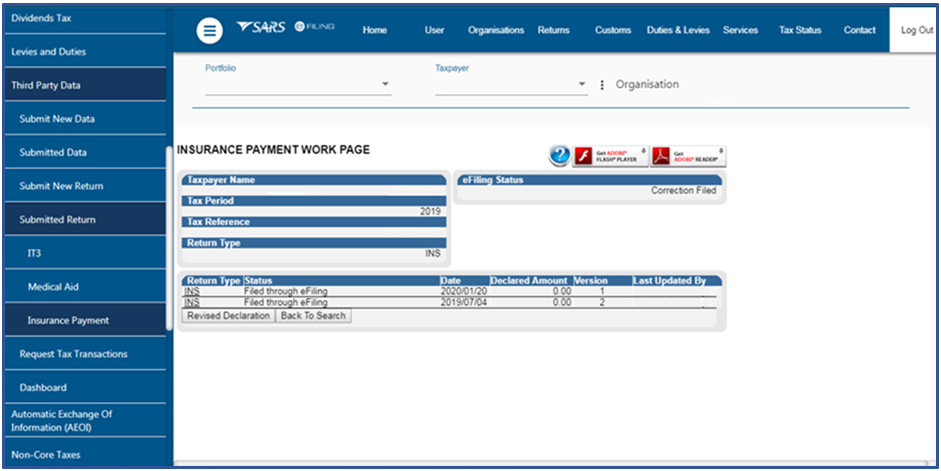941x471 pixels.
Task: Open the first INS return dated 2020/01/20
Action: pyautogui.click(x=192, y=291)
